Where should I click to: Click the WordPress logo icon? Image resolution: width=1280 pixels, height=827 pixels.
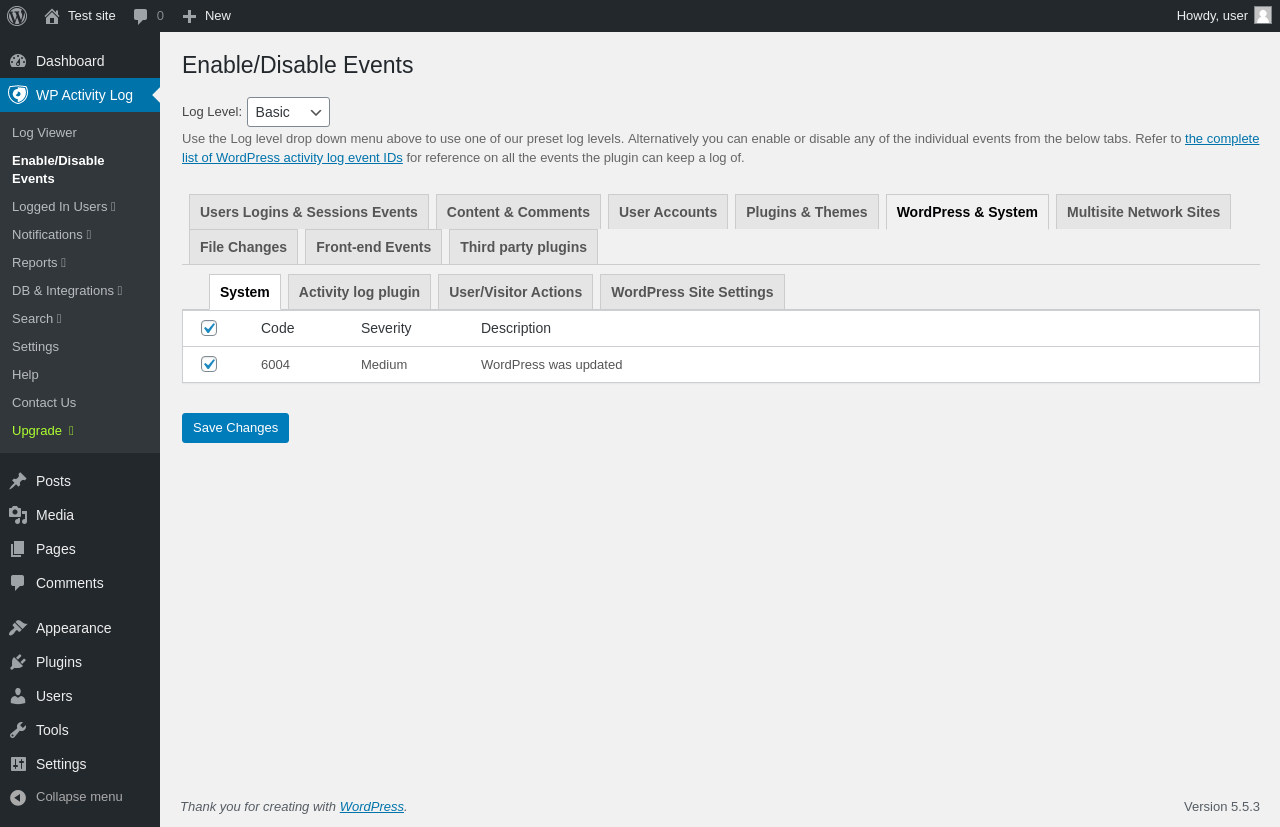pos(17,16)
